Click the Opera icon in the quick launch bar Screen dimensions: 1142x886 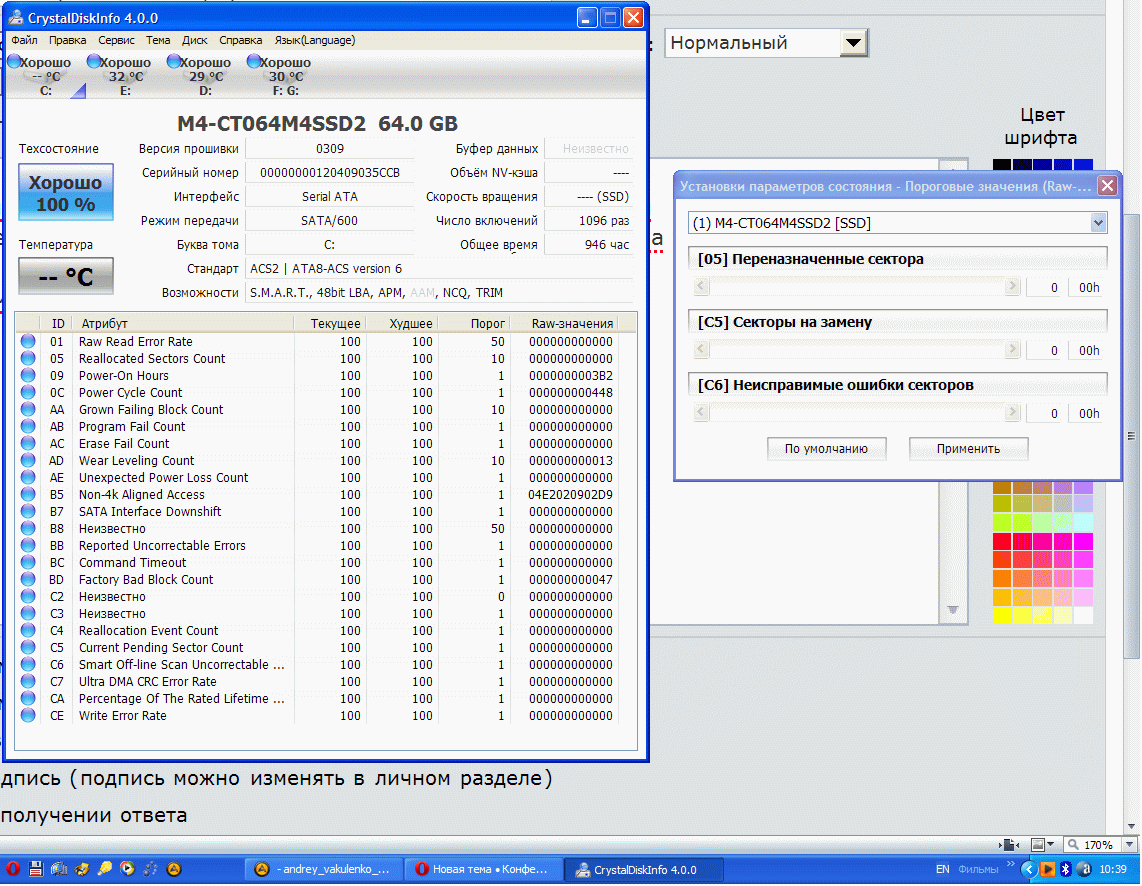pos(13,869)
